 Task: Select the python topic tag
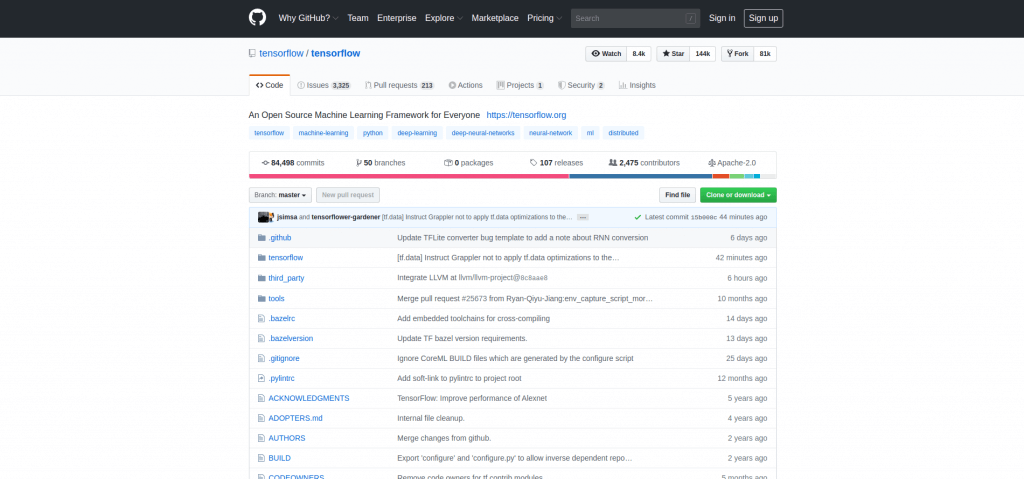pos(373,133)
